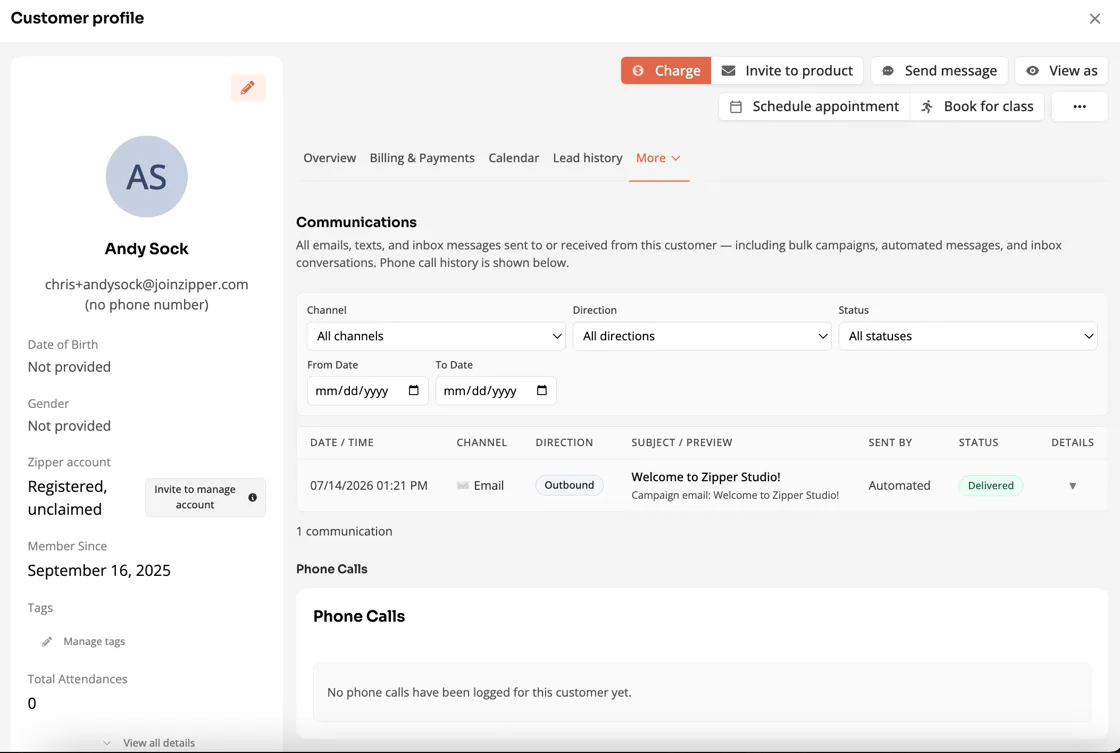Switch to the Overview tab

[329, 158]
